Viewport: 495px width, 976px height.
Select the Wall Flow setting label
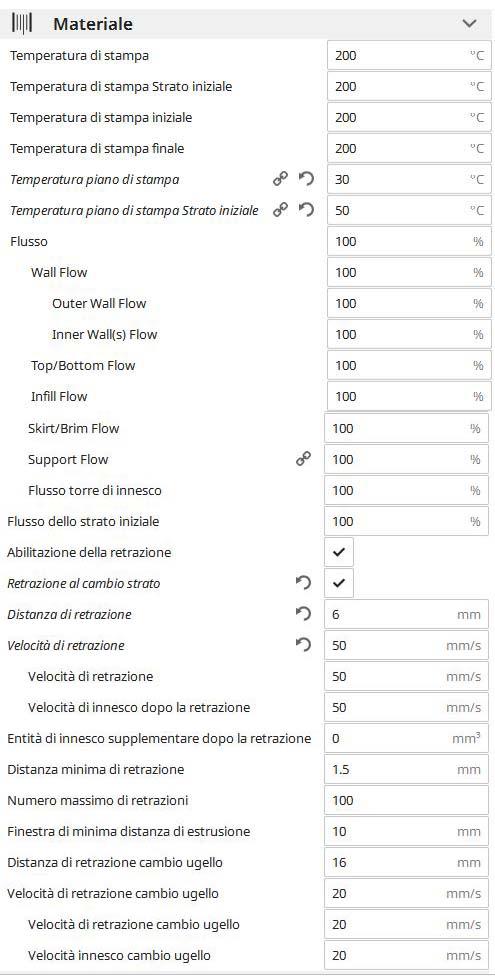[x=59, y=272]
